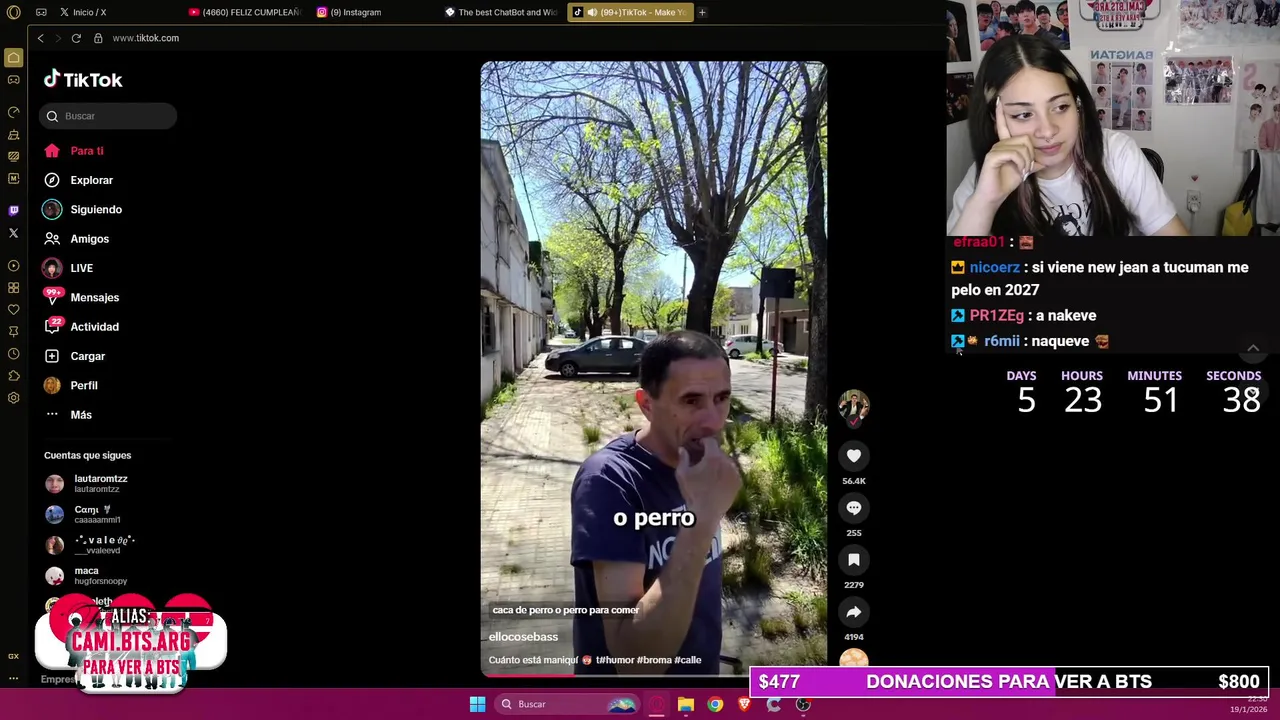
Task: Click GX Control speedometer icon in sidebar
Action: 13,112
